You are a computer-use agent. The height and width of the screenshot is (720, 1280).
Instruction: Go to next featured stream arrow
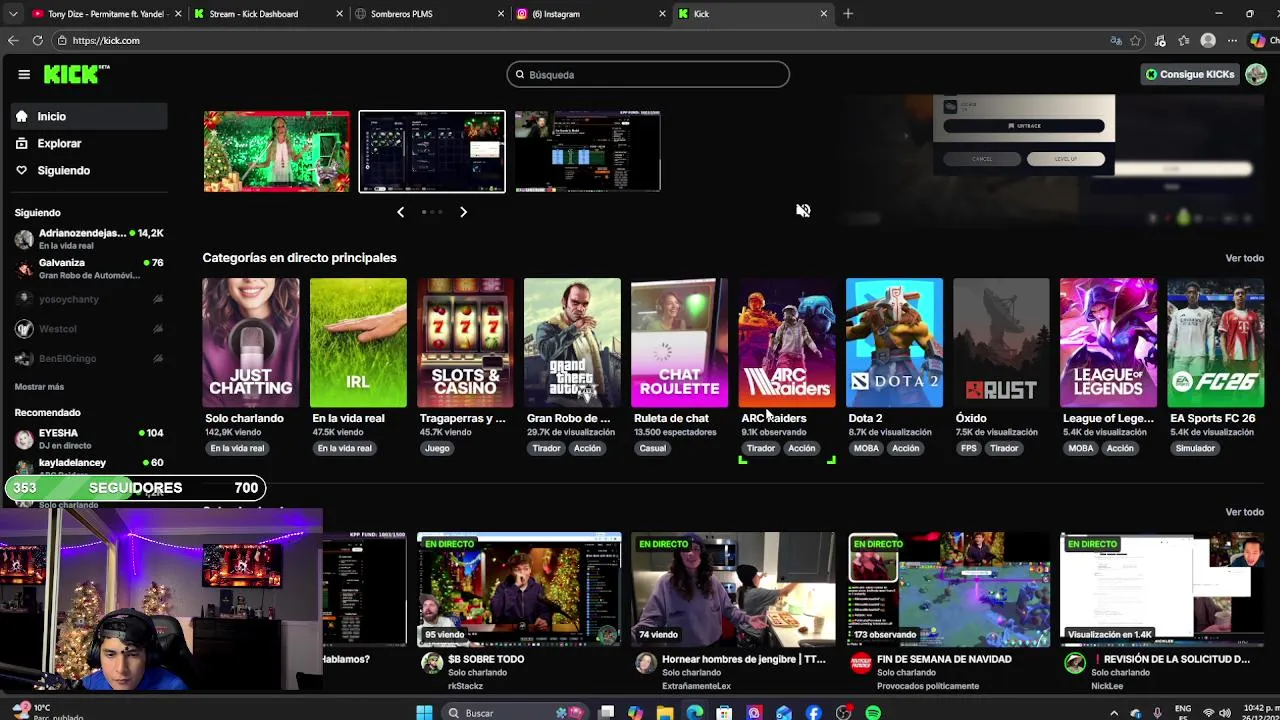(x=463, y=212)
